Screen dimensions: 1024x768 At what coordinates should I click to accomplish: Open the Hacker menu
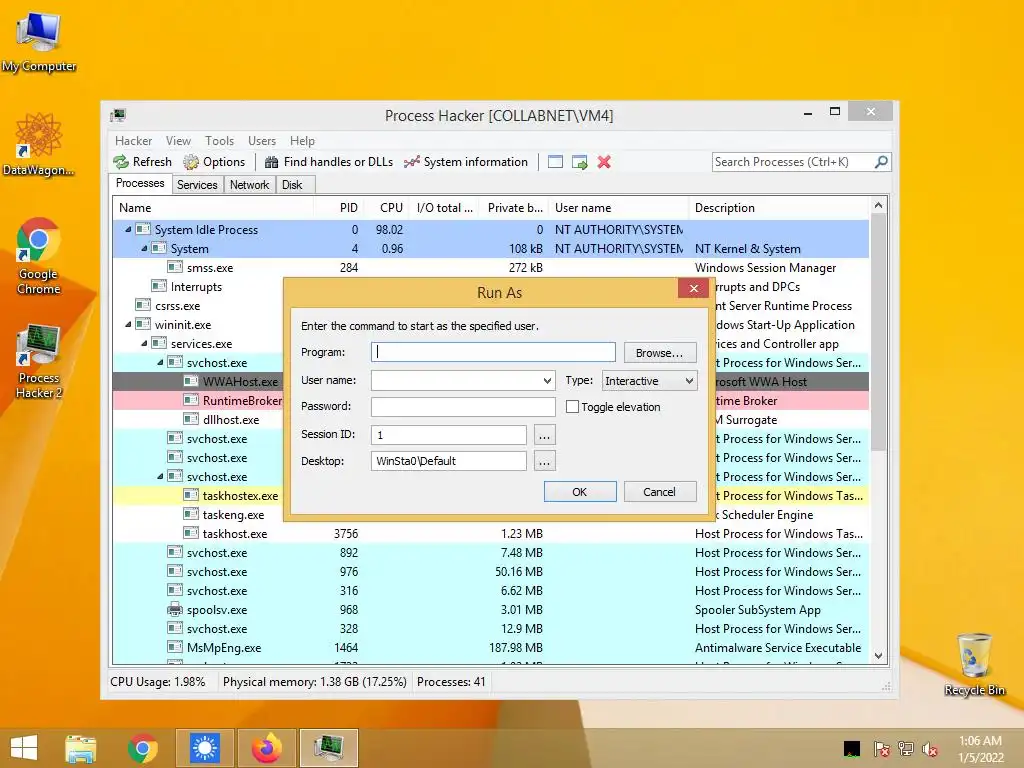pos(133,140)
